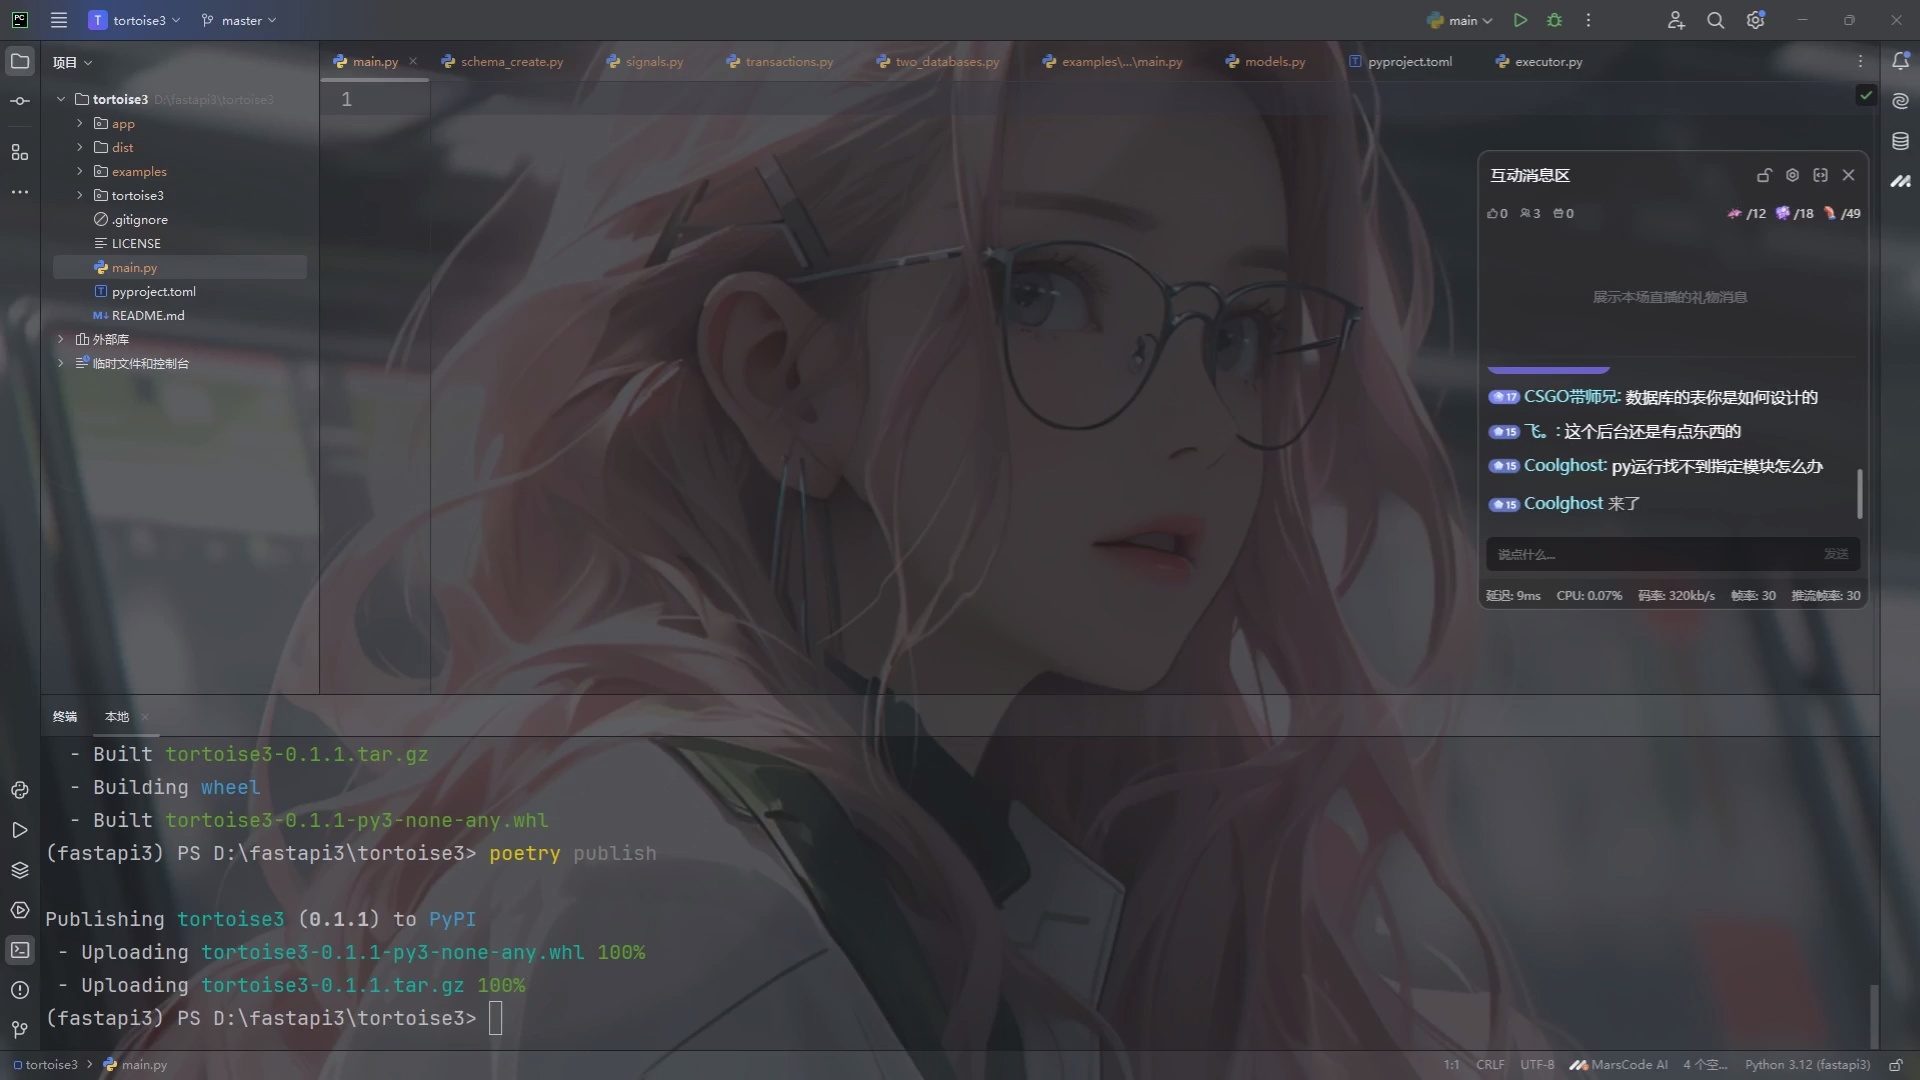Image resolution: width=1920 pixels, height=1080 pixels.
Task: Toggle the file writable lock in the status bar
Action: coord(1897,1064)
